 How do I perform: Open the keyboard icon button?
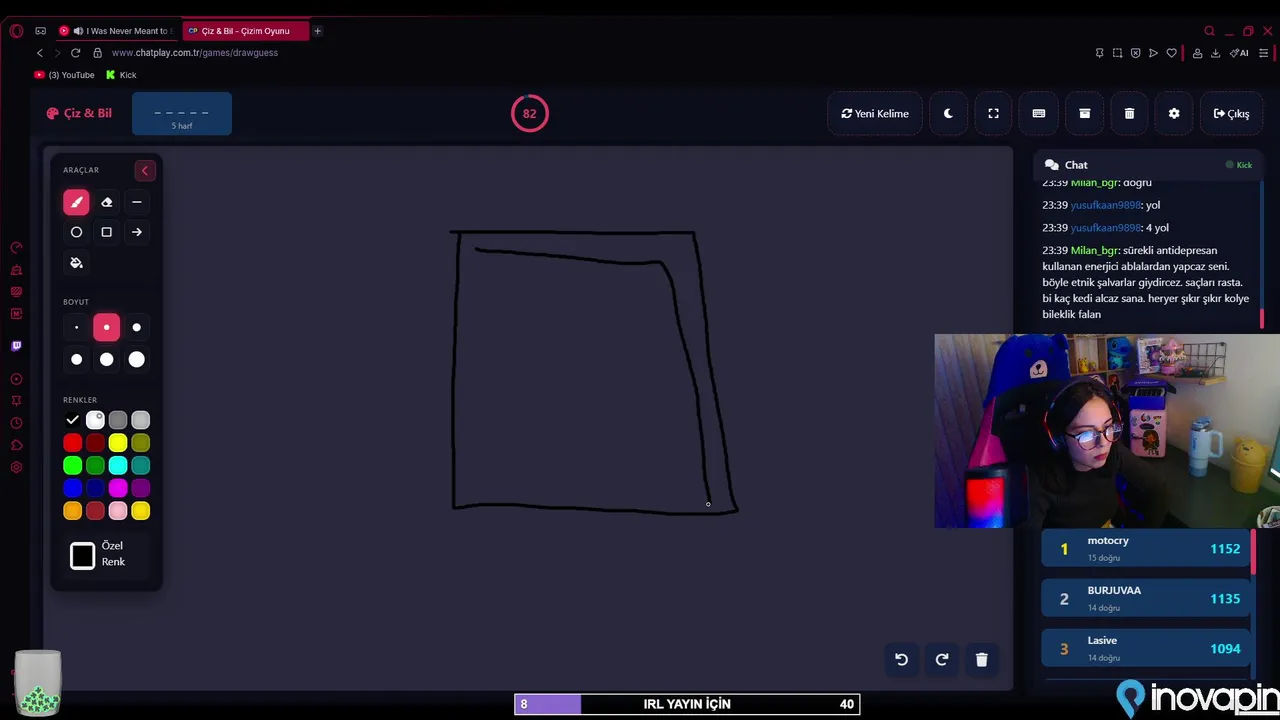tap(1039, 113)
